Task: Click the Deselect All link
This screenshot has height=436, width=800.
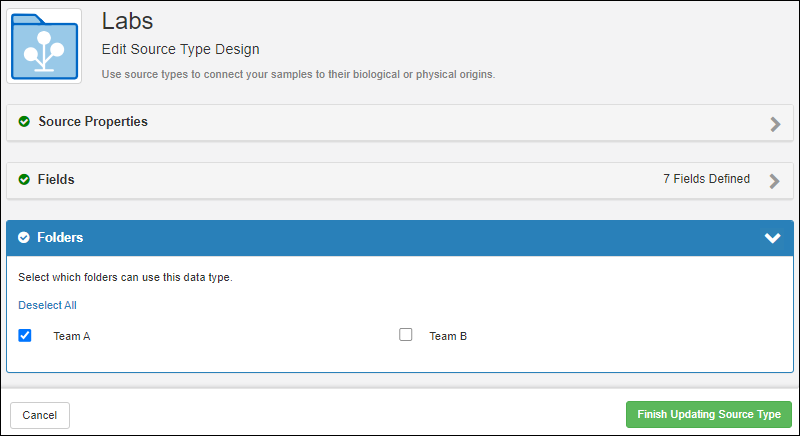Action: (x=47, y=305)
